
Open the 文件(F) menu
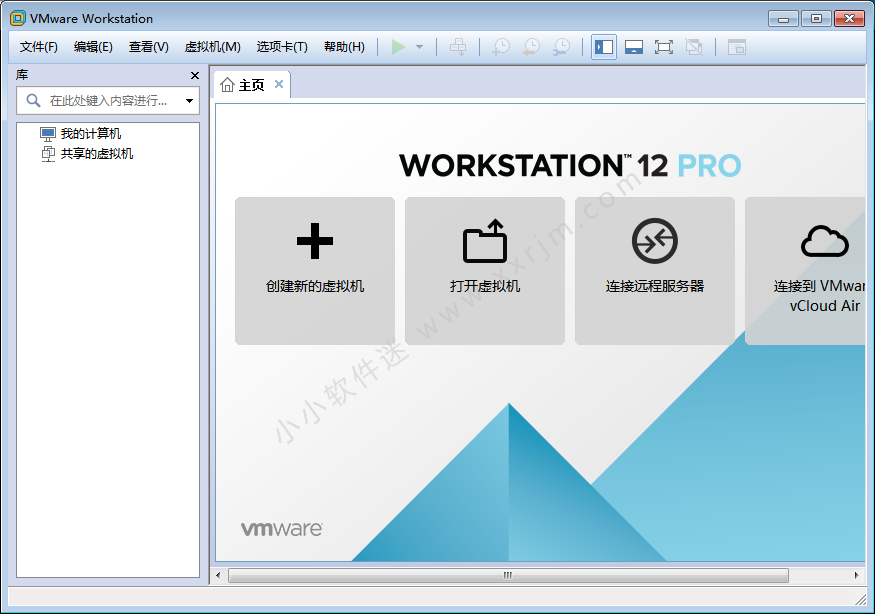[x=39, y=47]
